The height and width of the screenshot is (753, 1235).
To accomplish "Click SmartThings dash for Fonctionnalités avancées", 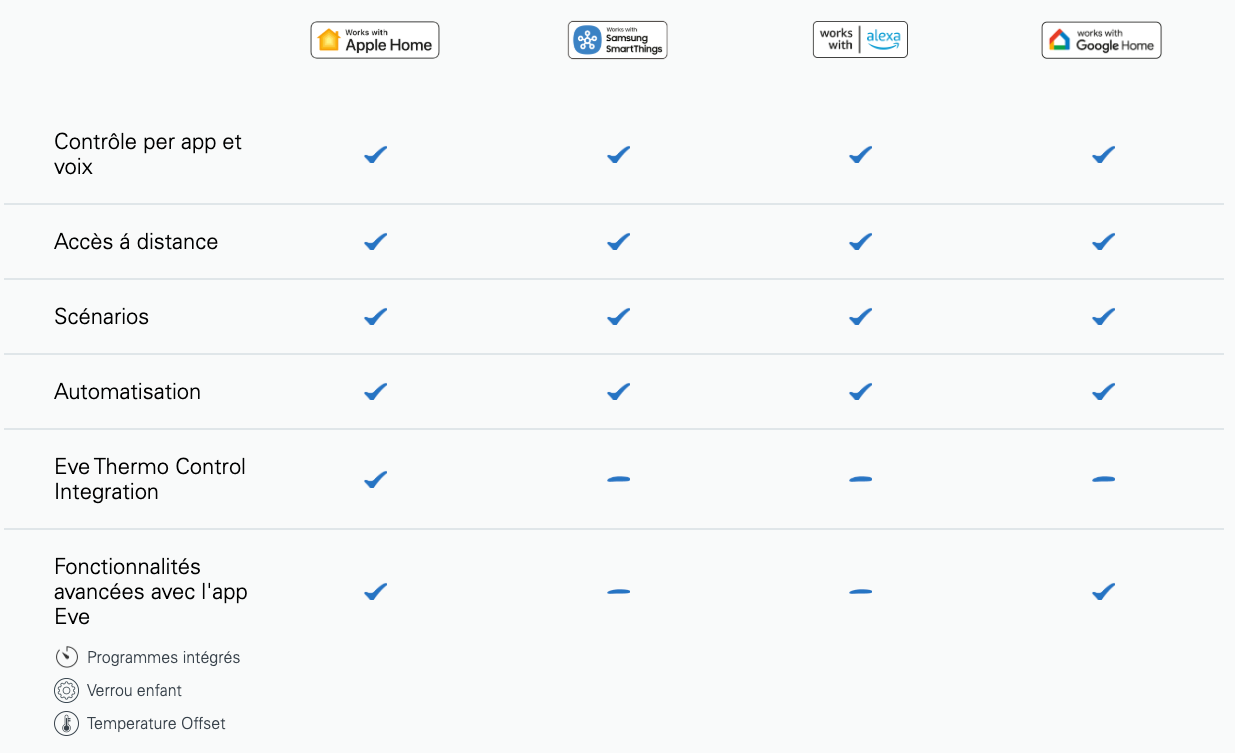I will 618,592.
